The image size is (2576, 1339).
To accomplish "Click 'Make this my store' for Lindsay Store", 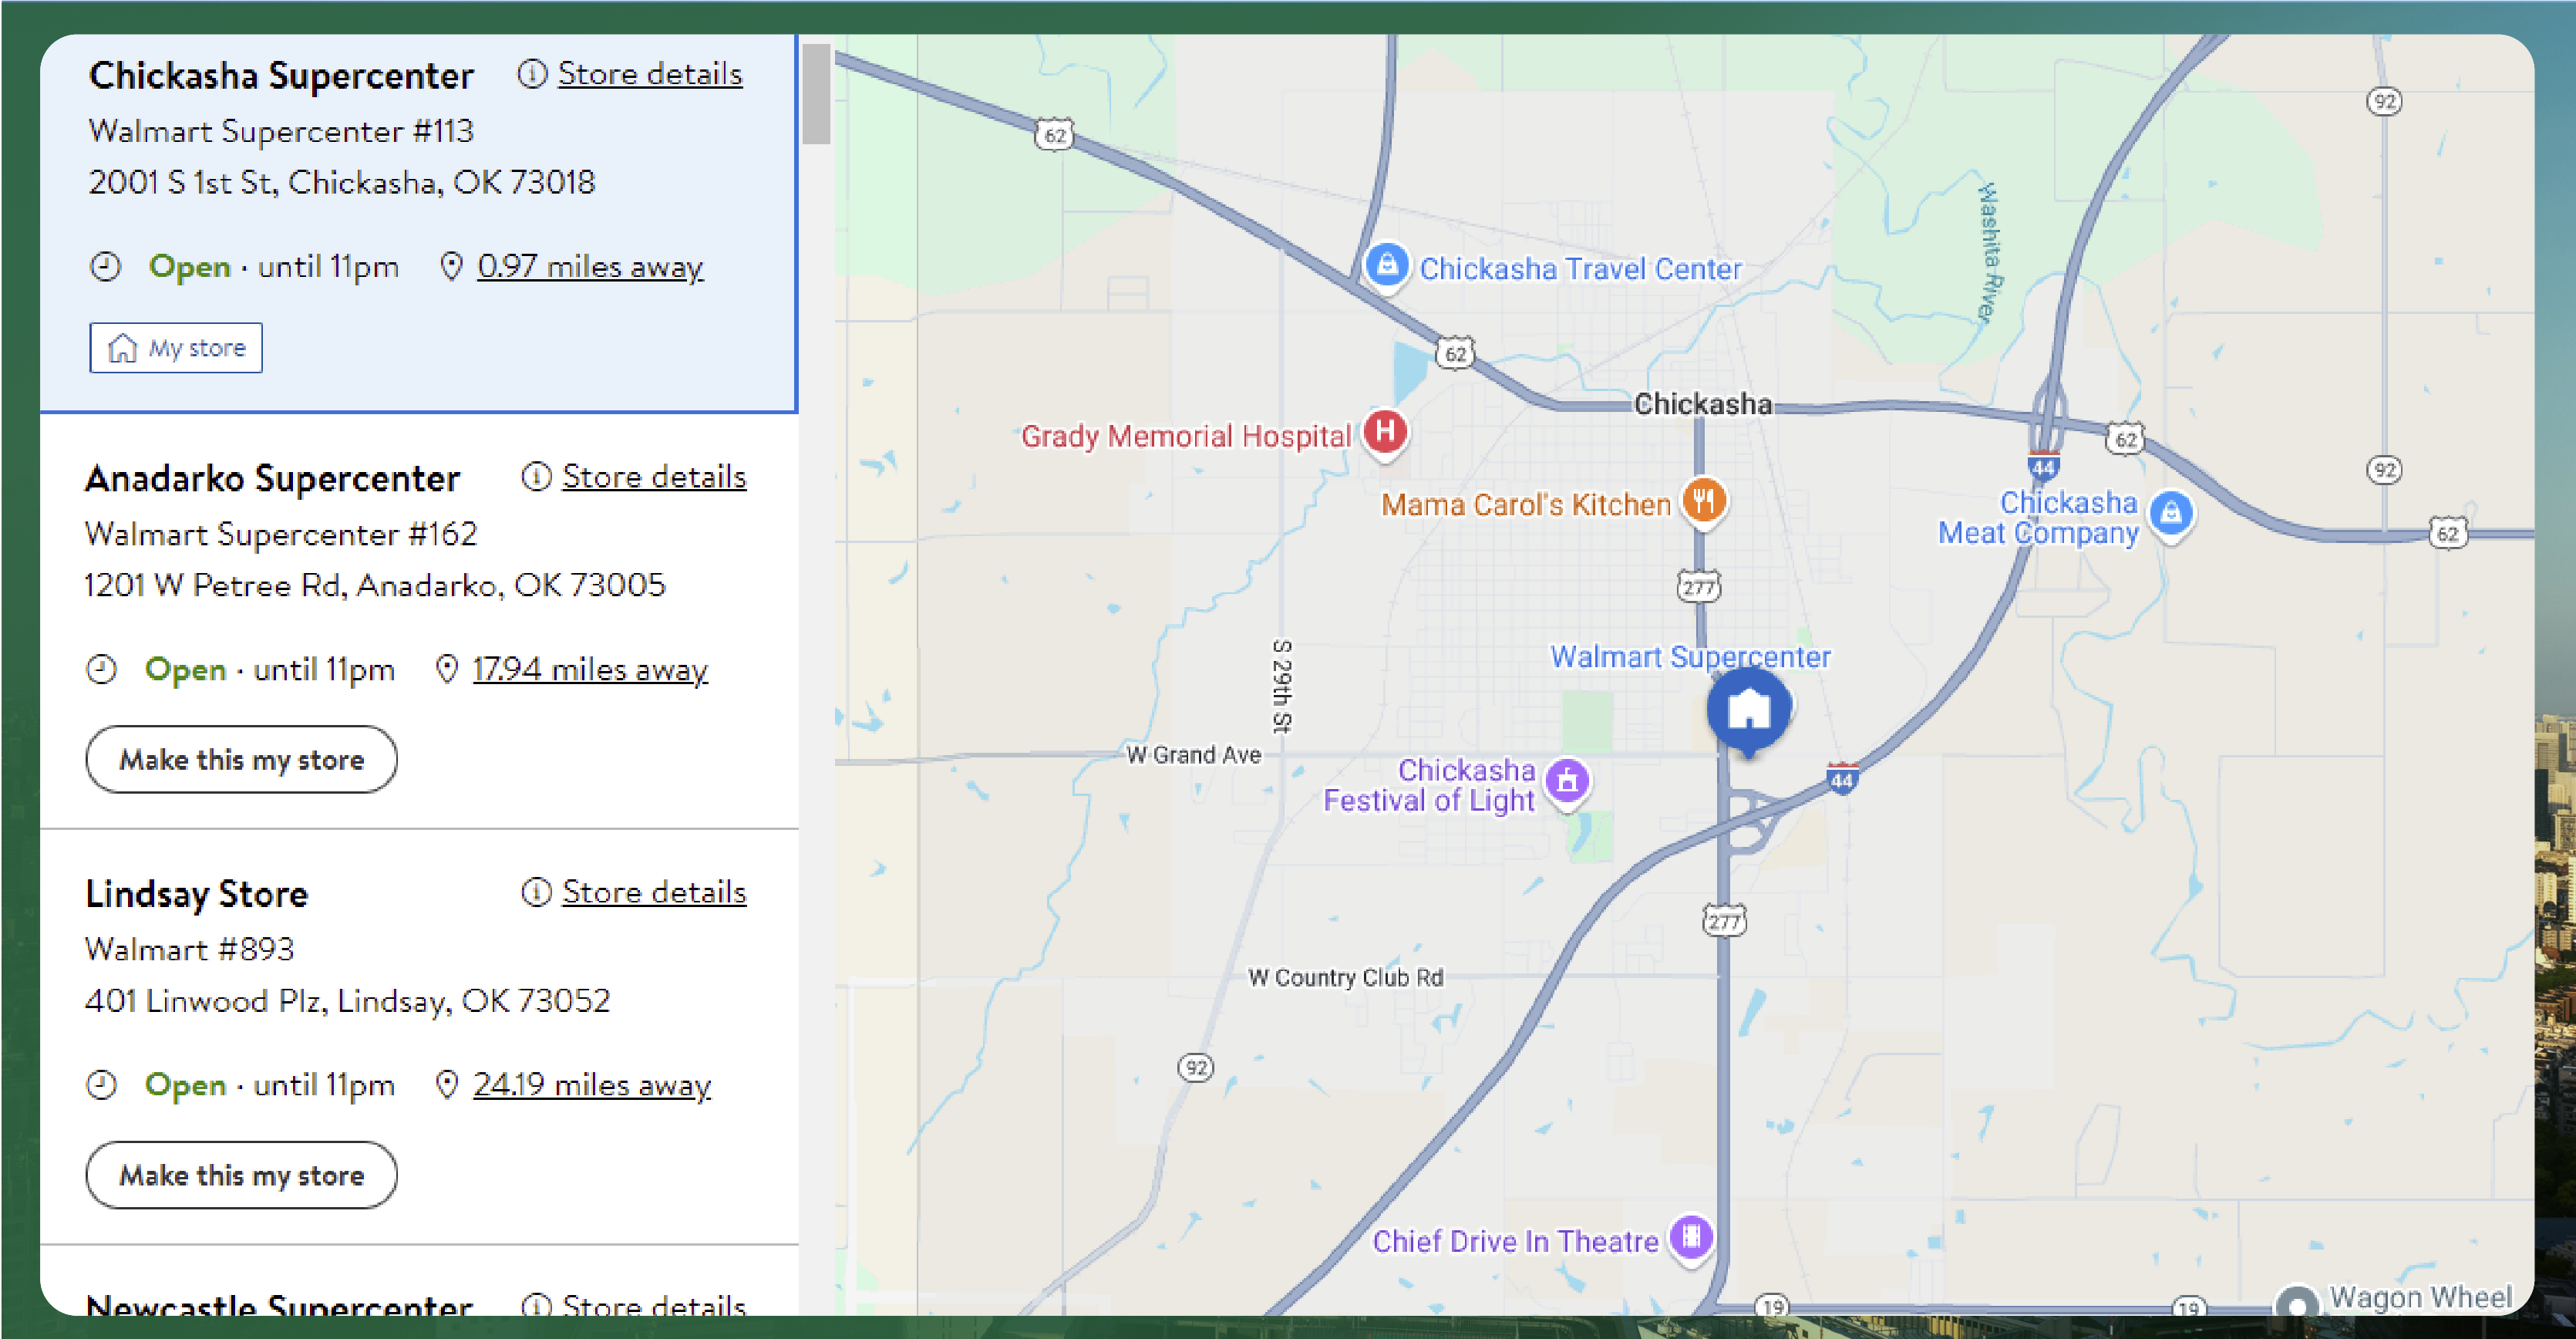I will point(241,1175).
